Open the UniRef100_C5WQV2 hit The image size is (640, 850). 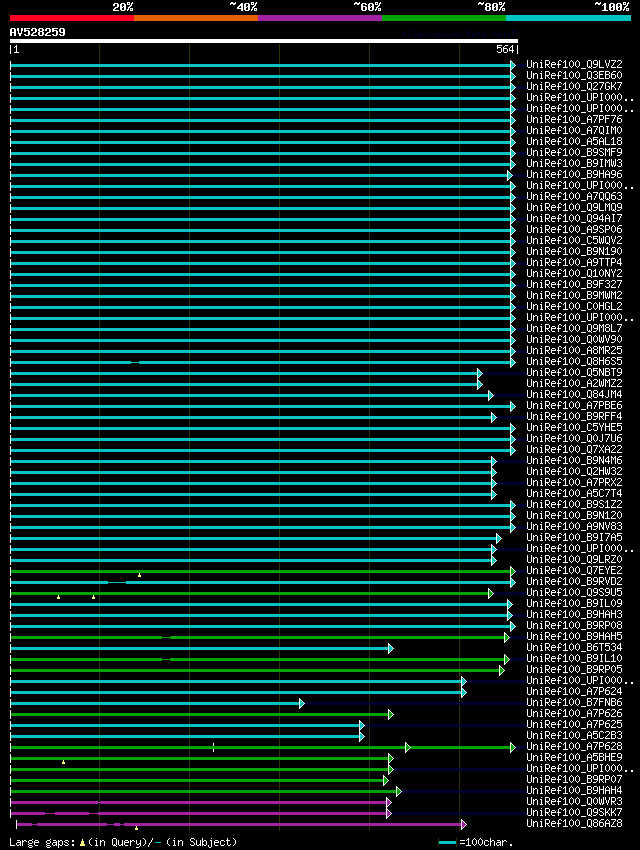tap(574, 240)
